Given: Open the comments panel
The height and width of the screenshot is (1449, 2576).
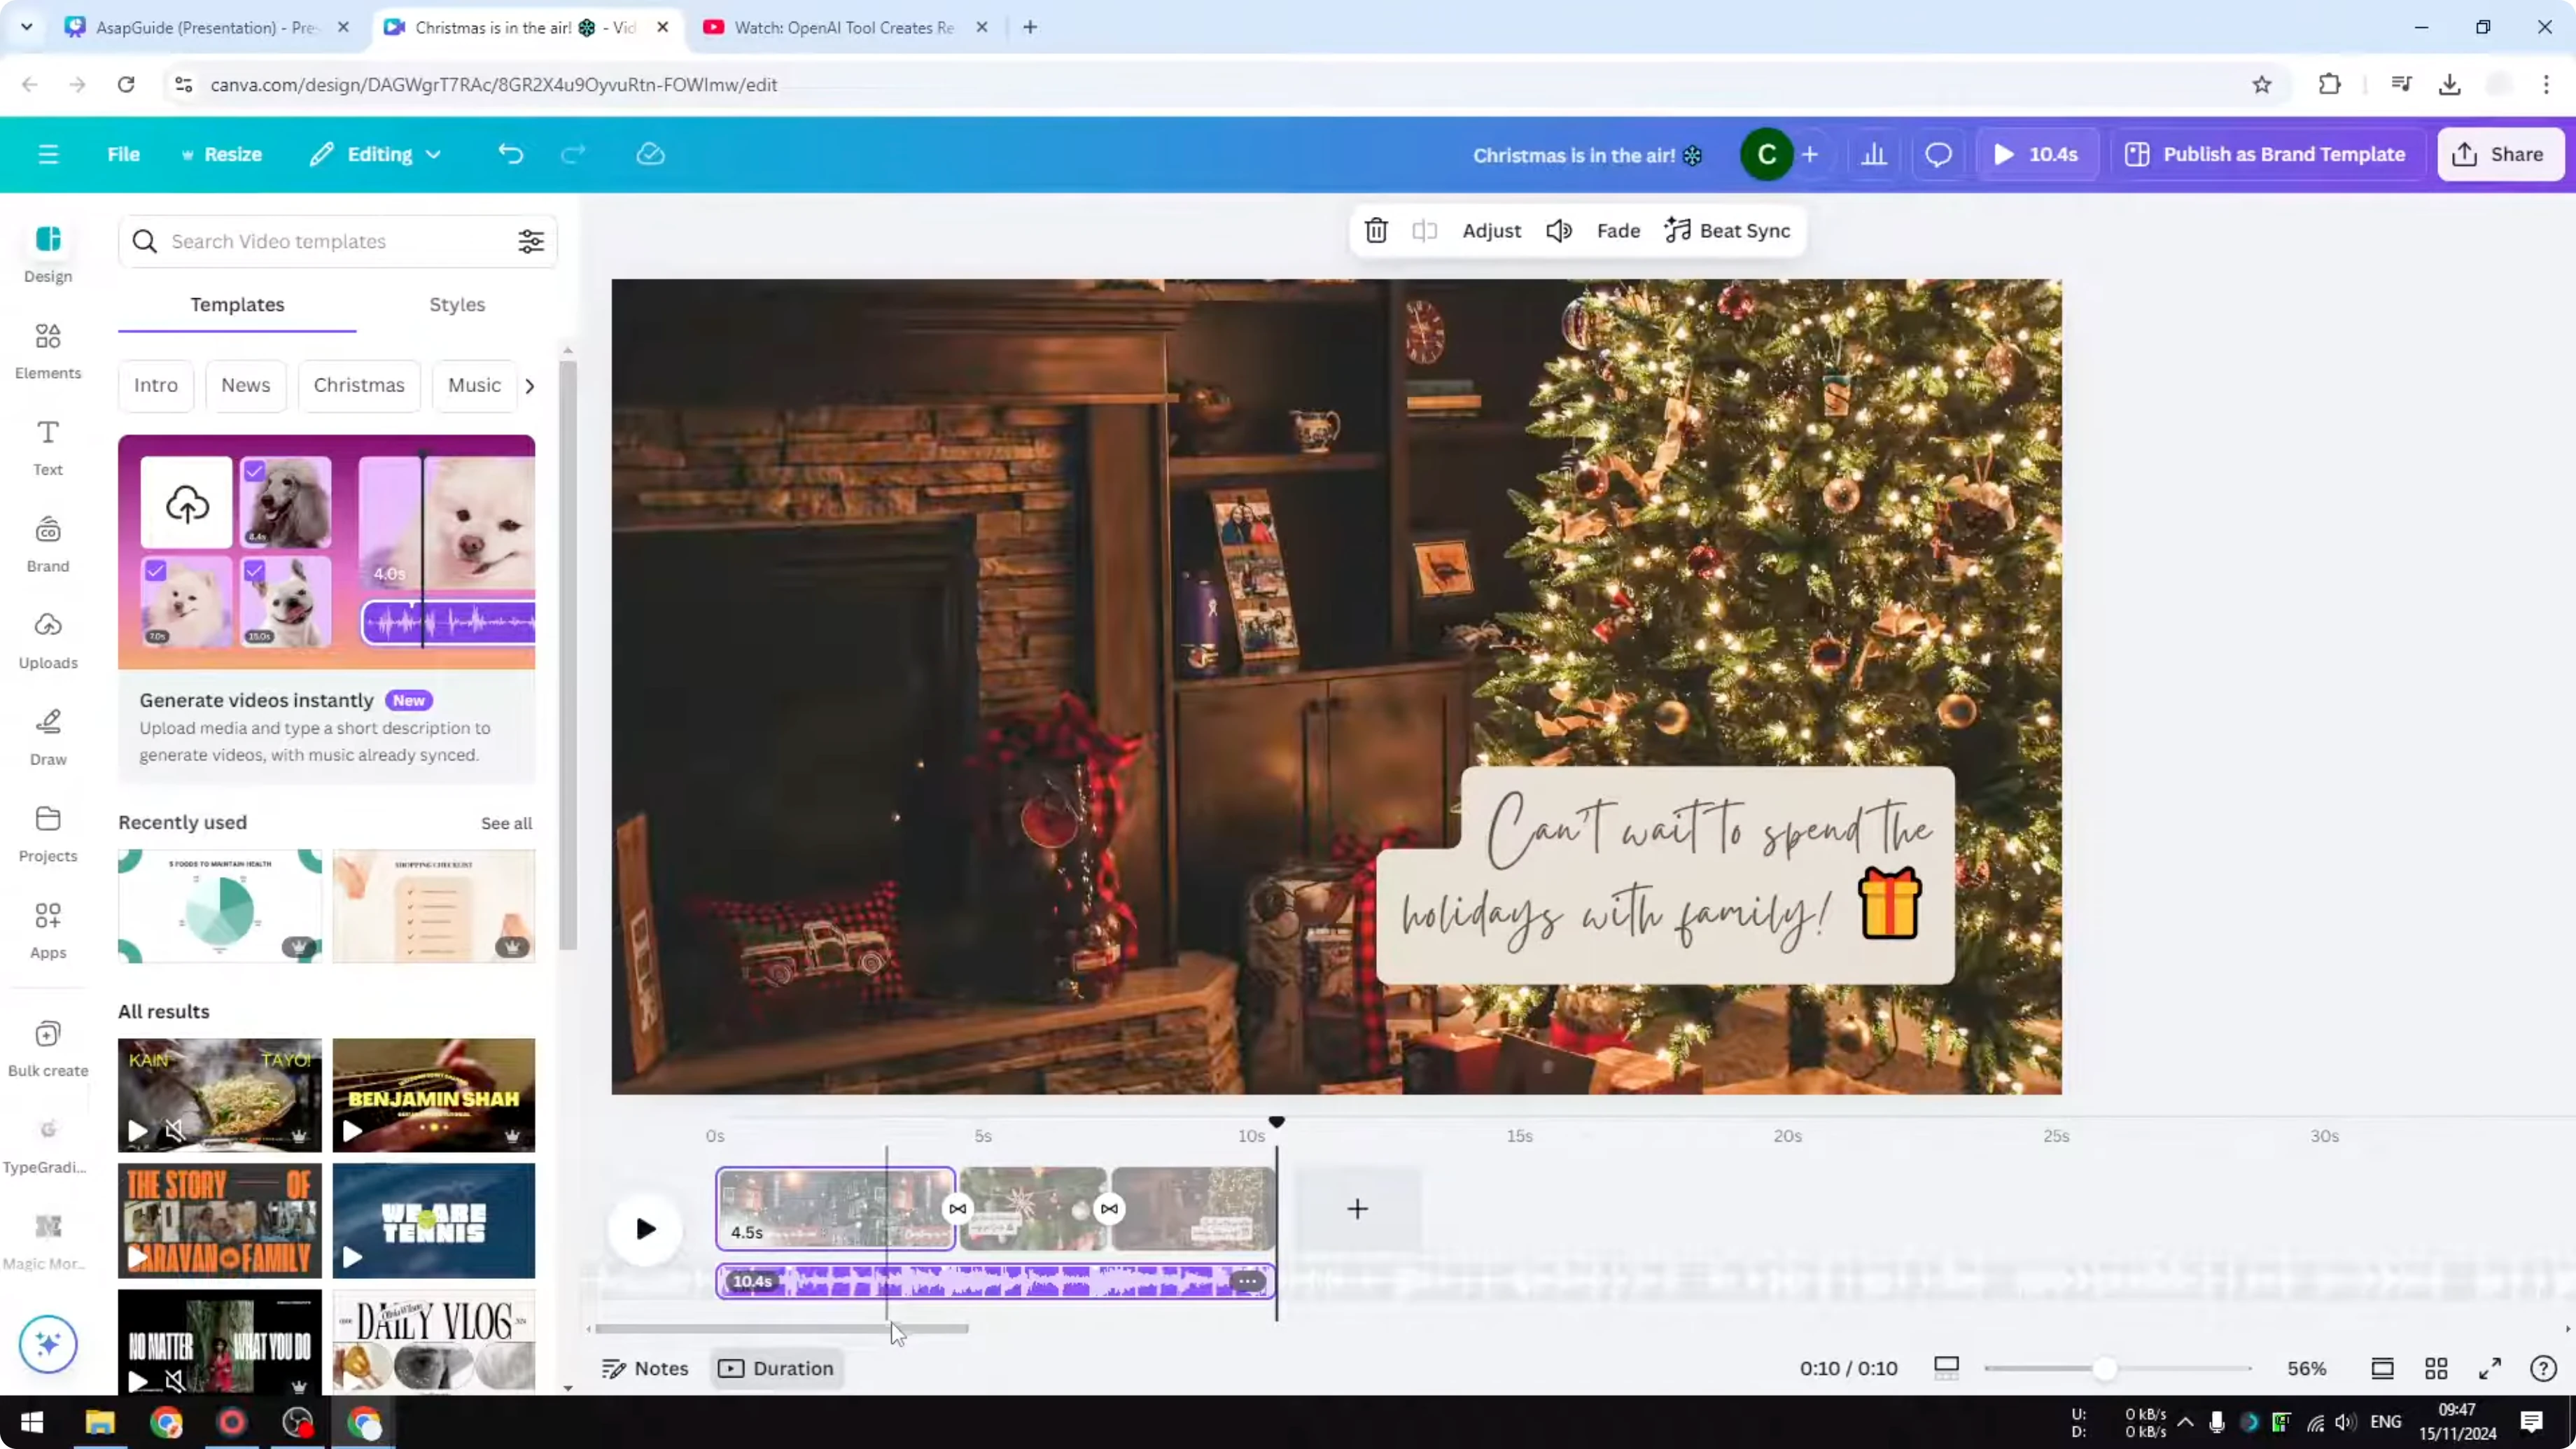Looking at the screenshot, I should [1938, 154].
